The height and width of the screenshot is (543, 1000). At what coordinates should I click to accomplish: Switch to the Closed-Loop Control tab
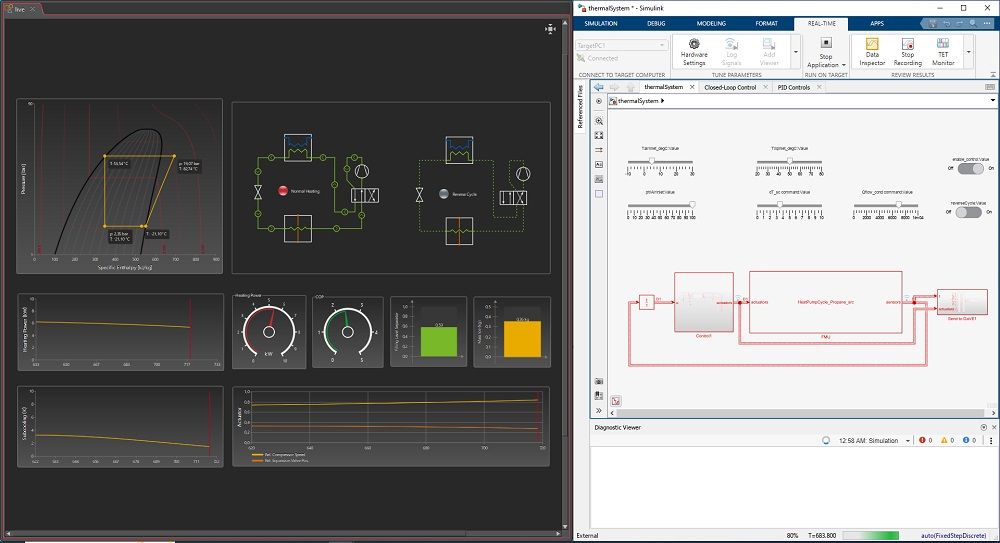730,87
